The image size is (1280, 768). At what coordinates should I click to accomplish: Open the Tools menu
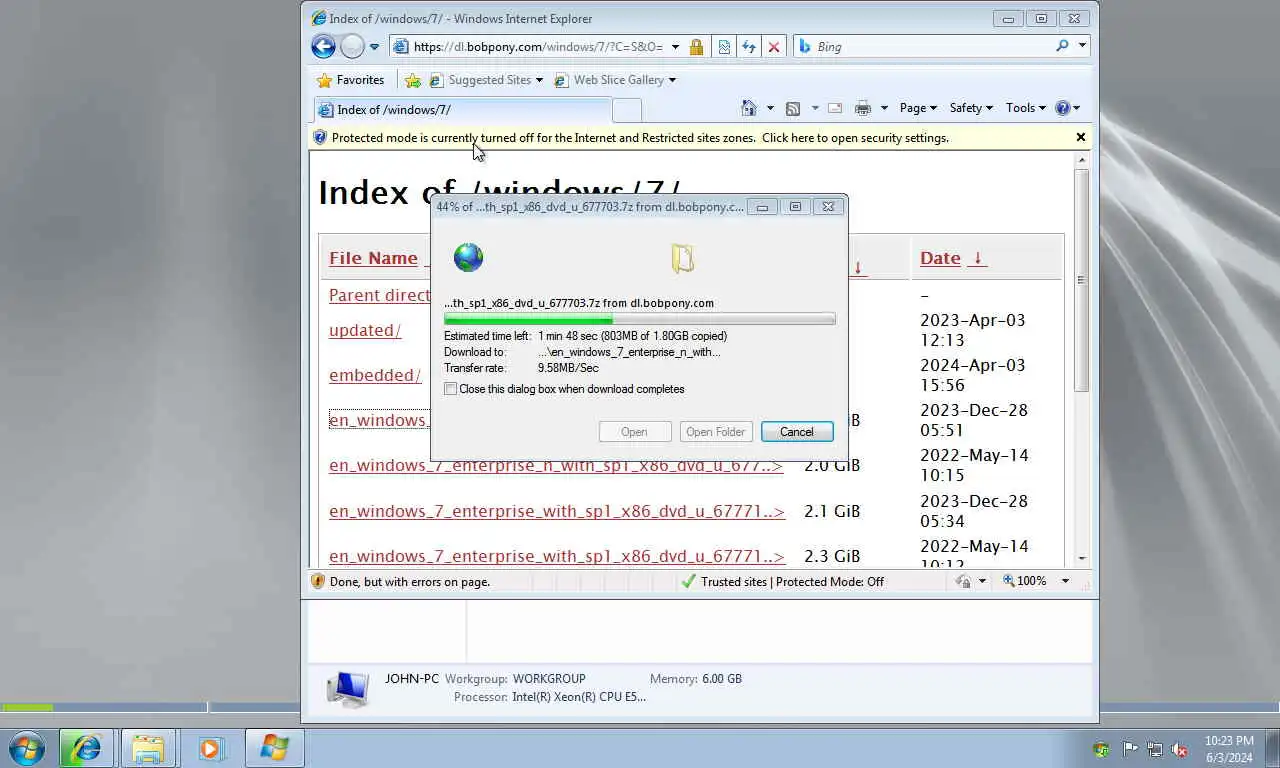tap(1025, 108)
